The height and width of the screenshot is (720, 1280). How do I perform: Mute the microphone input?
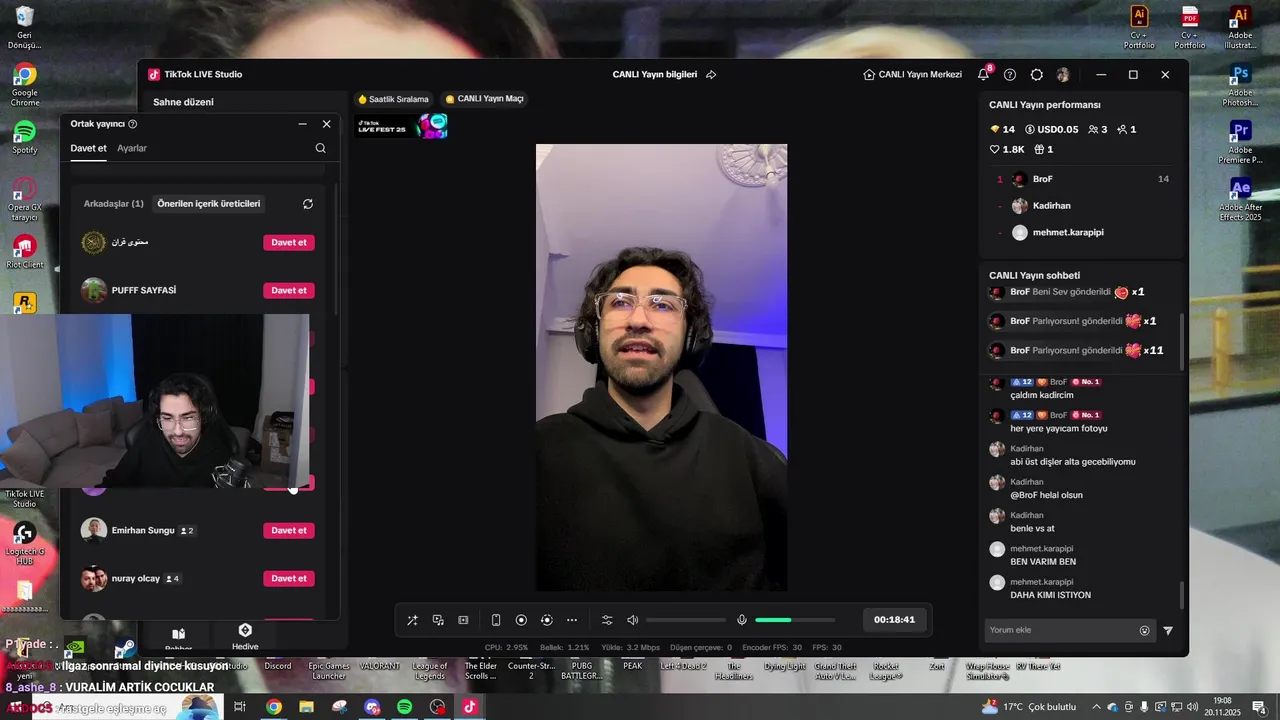(742, 620)
